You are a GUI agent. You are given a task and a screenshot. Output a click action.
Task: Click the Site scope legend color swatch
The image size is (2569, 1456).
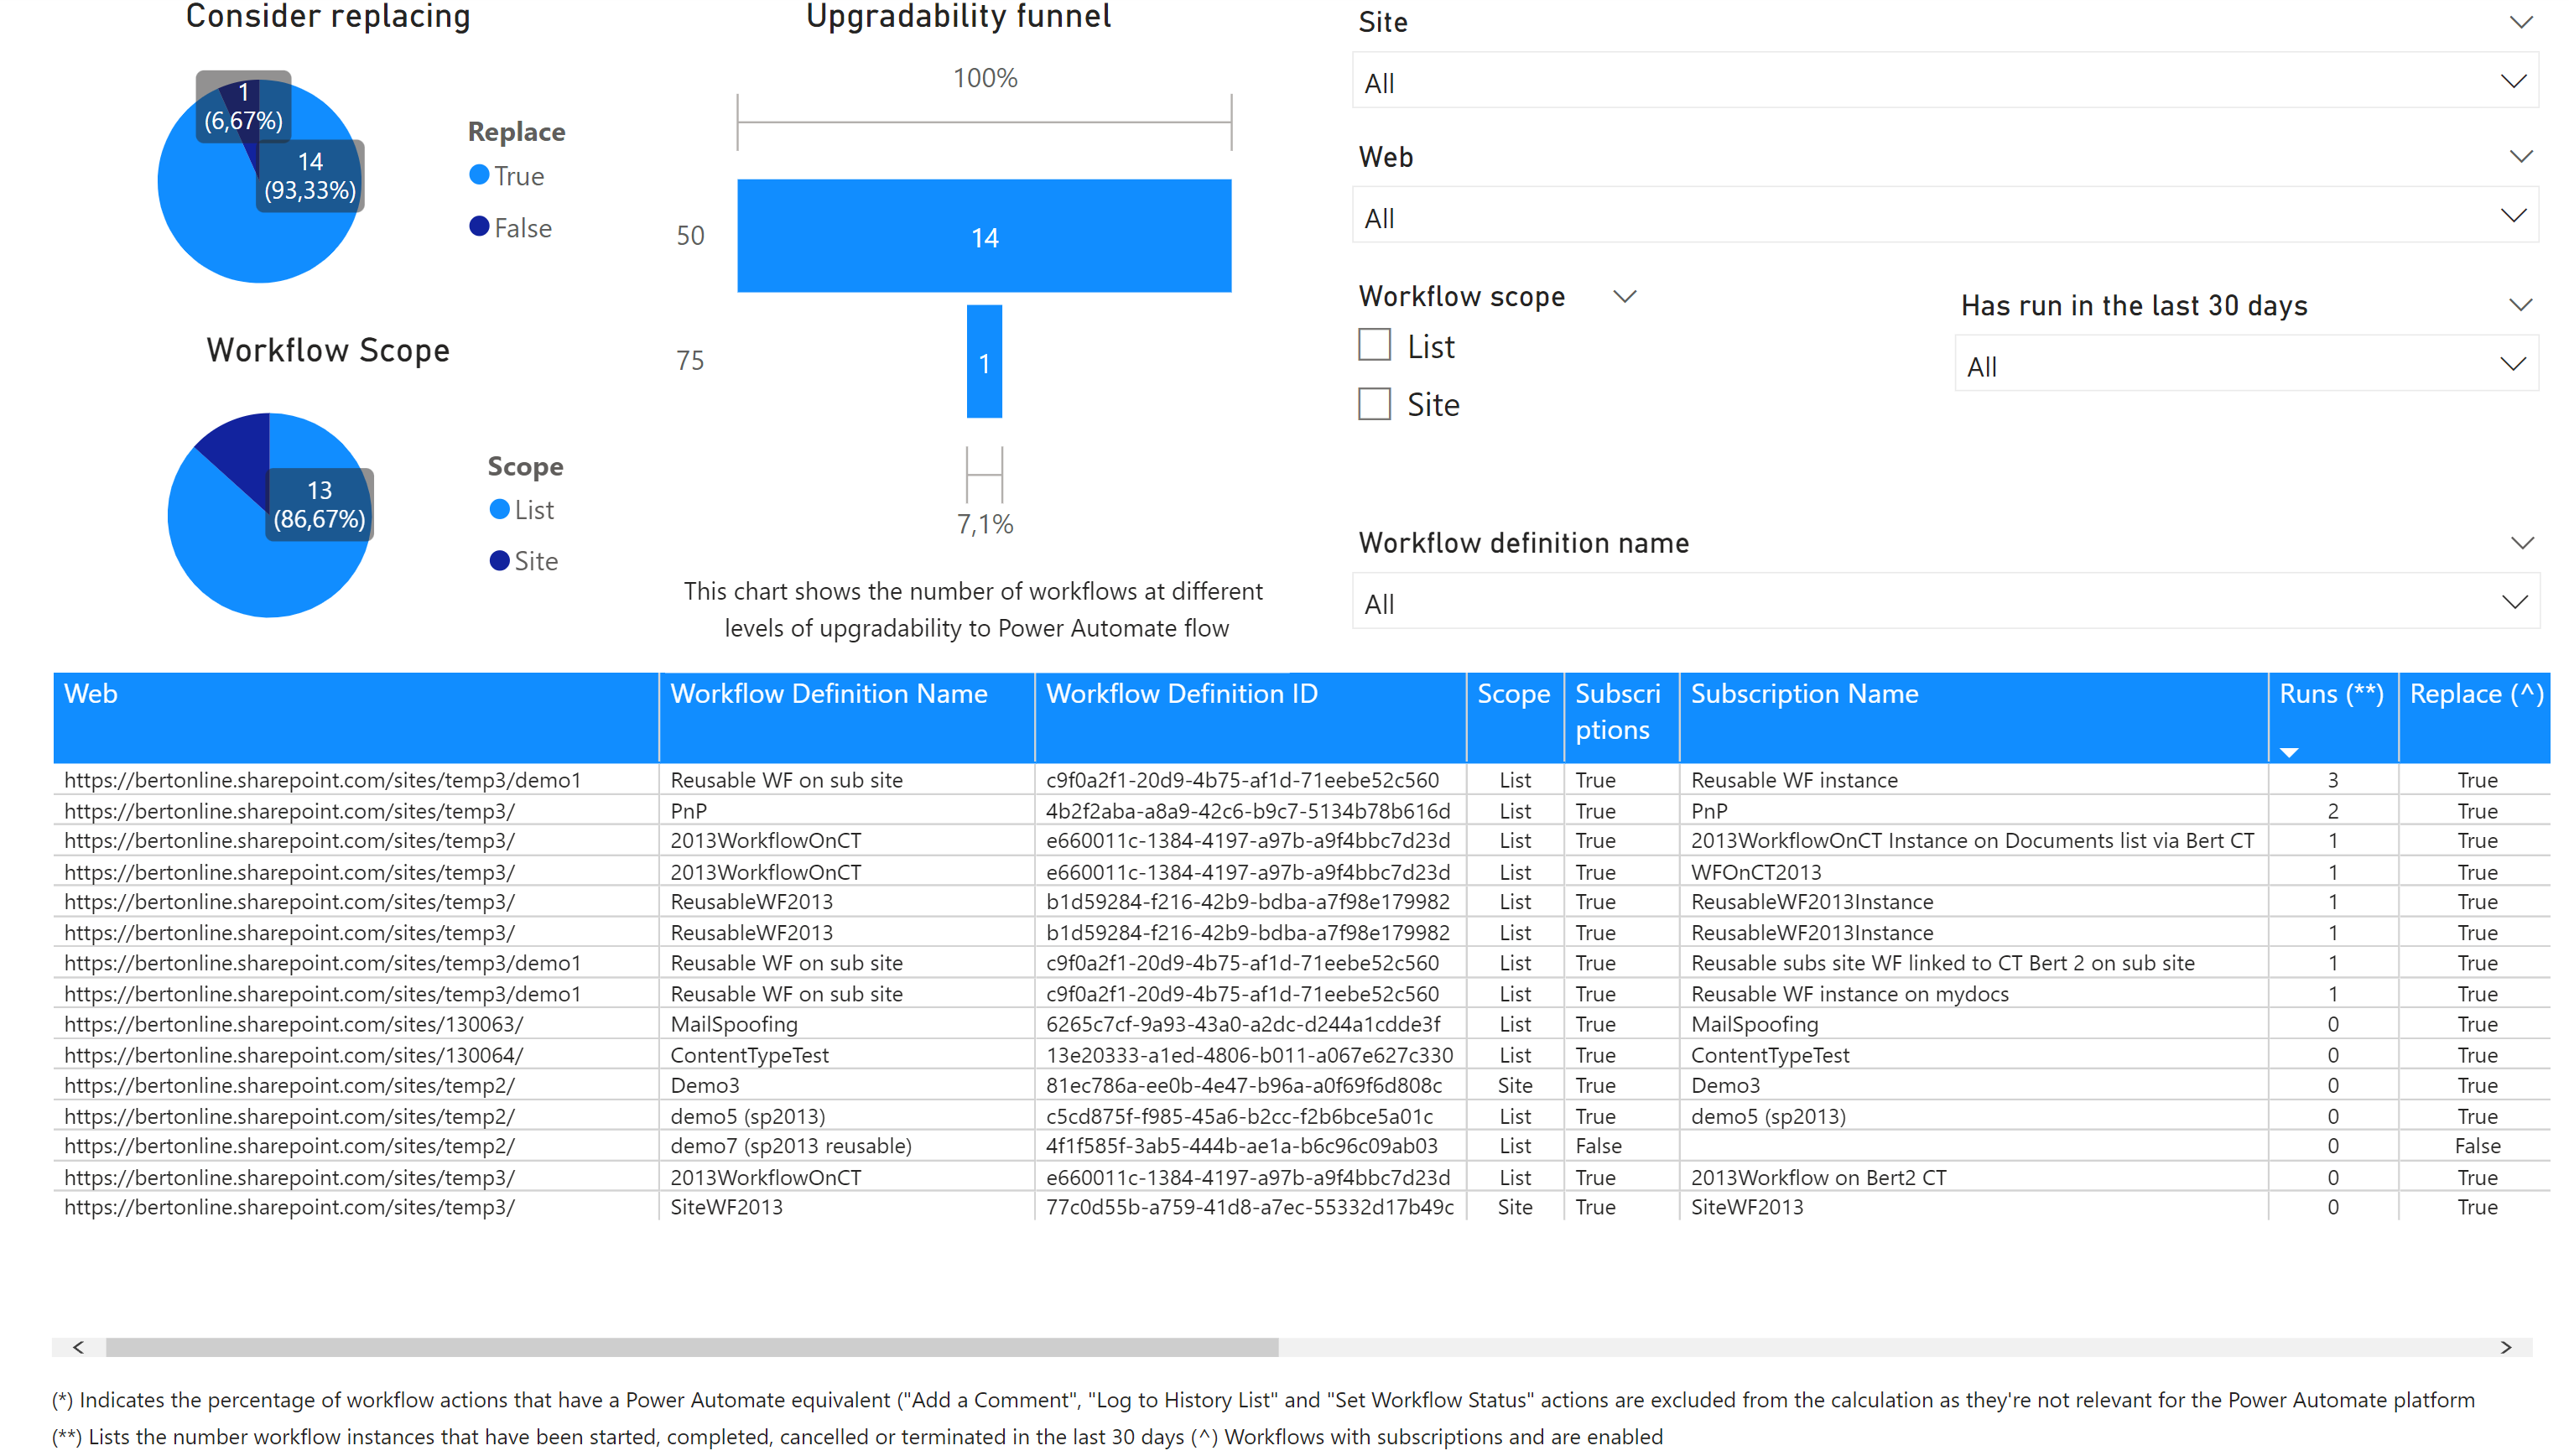pyautogui.click(x=499, y=560)
